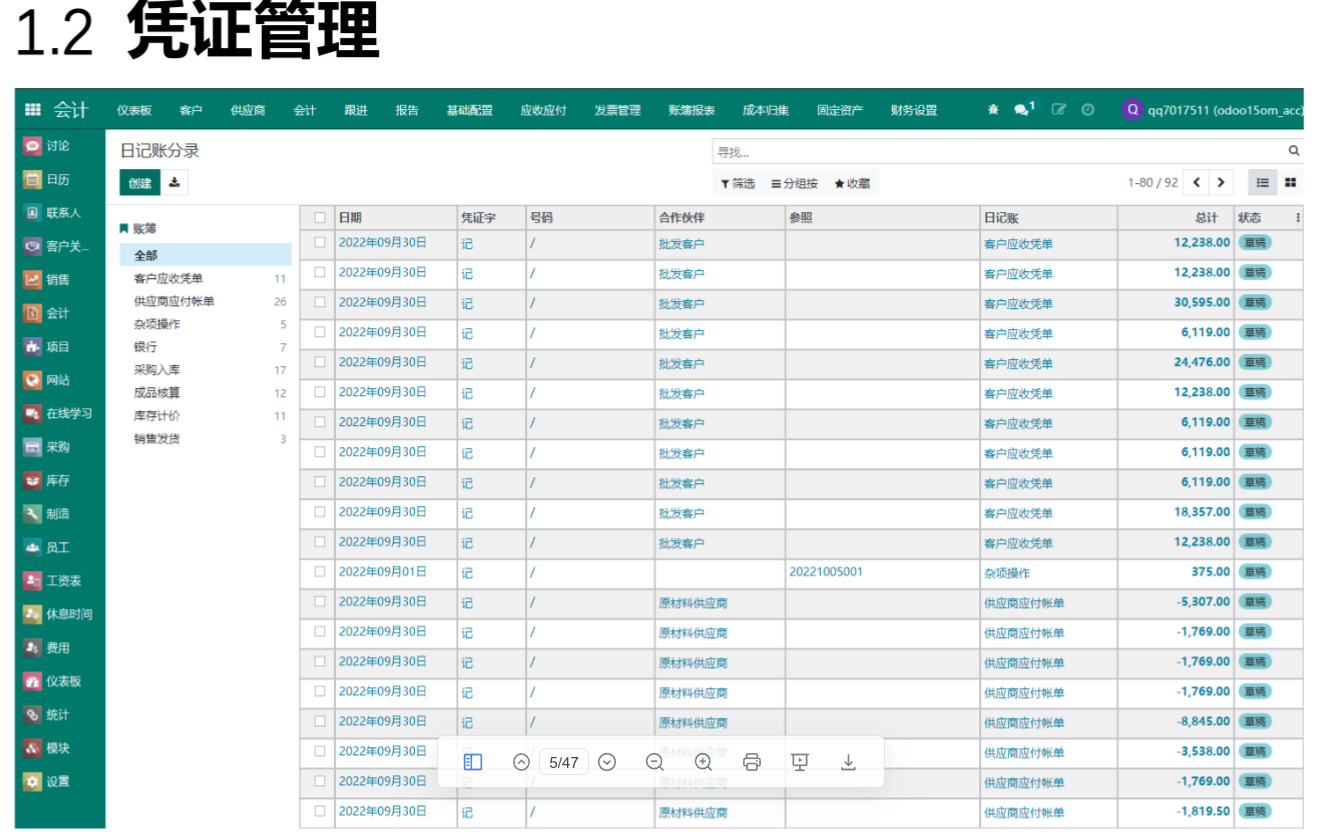
Task: Tick checkbox for the 20221005001 reference row
Action: click(320, 572)
